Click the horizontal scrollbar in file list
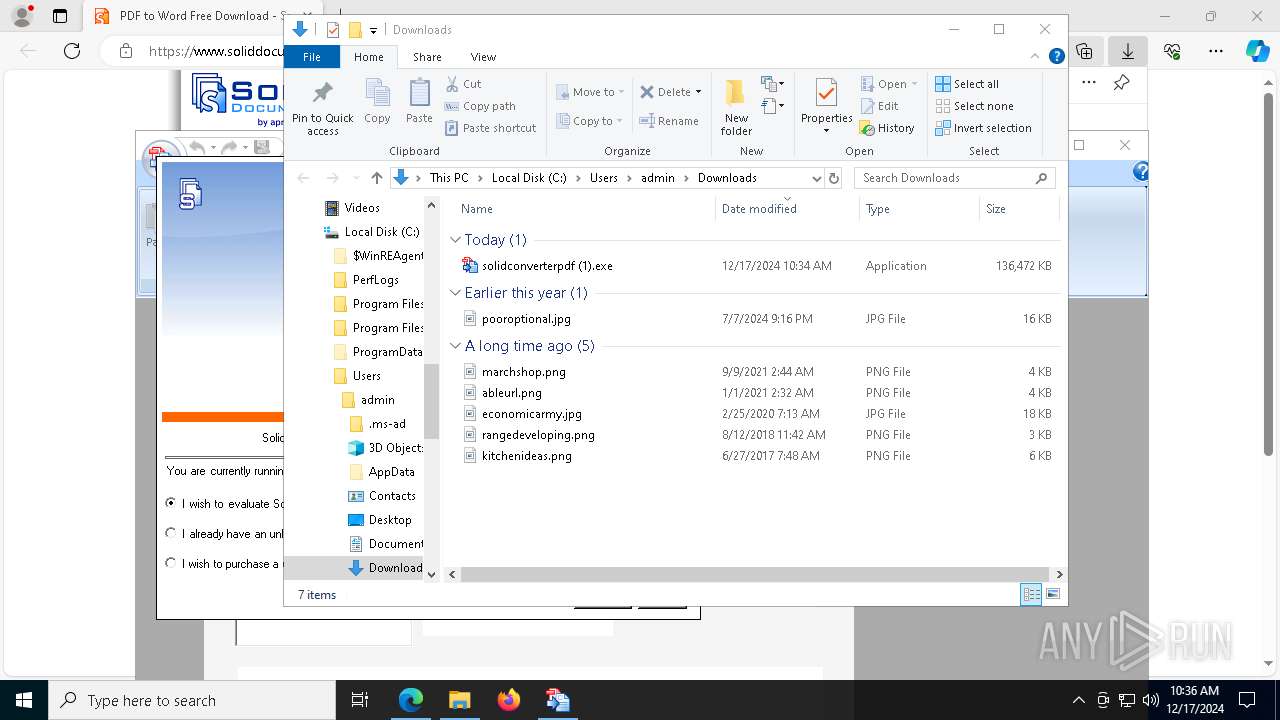Screen dimensions: 1280x720 [755, 574]
